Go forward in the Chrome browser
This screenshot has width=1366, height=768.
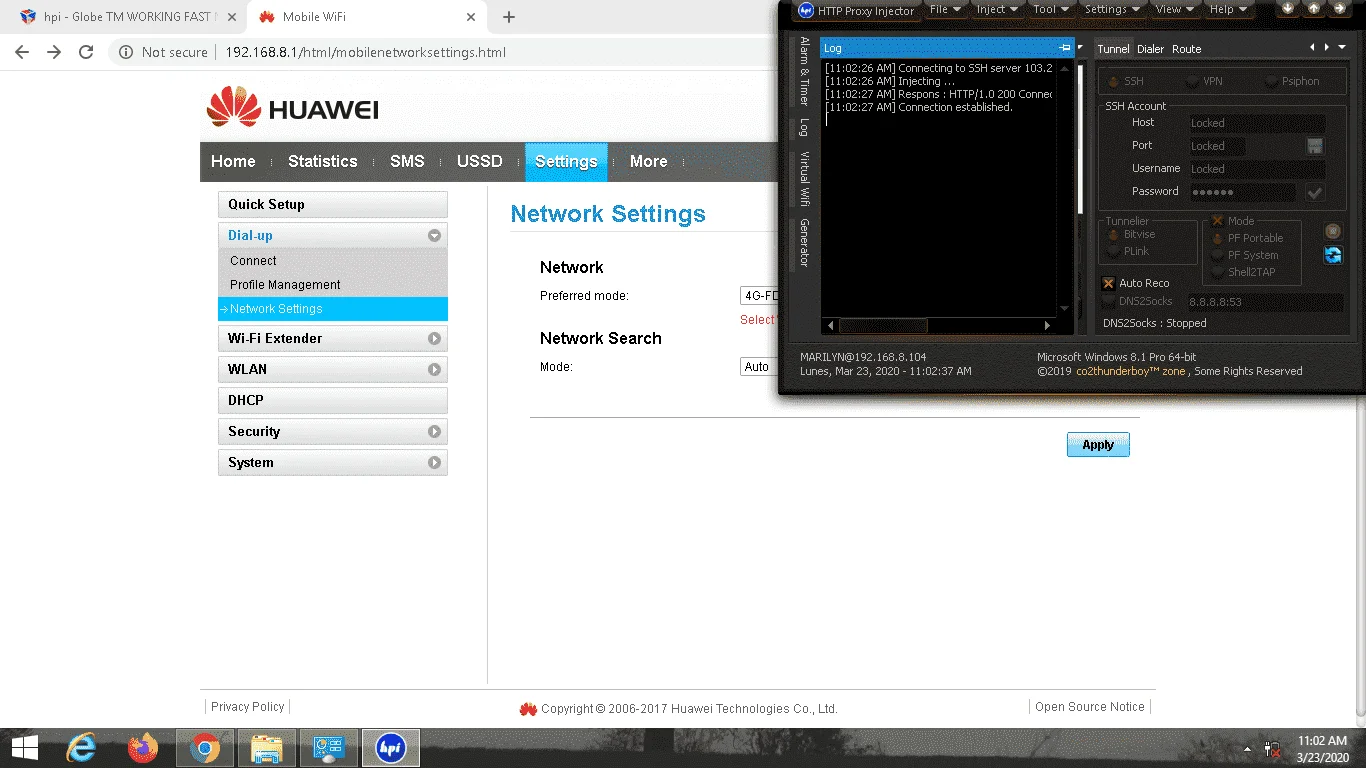[54, 52]
